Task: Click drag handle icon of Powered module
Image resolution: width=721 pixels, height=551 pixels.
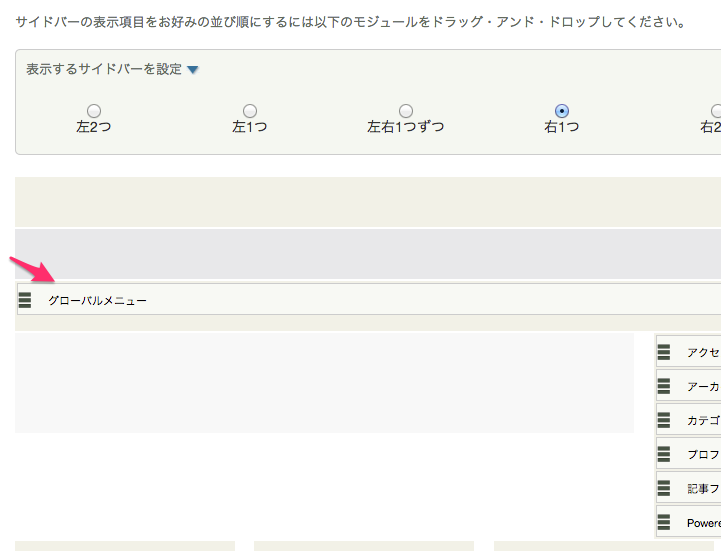Action: coord(664,522)
